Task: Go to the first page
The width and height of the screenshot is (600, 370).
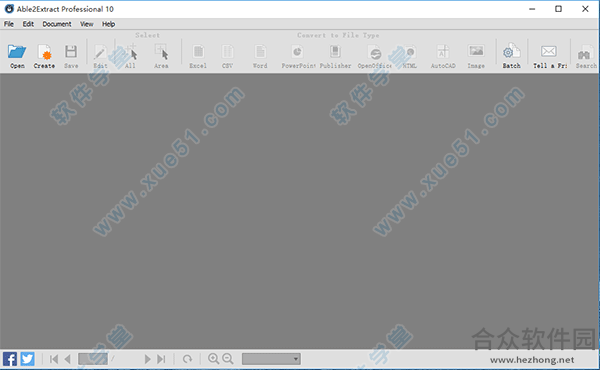Action: (x=54, y=359)
